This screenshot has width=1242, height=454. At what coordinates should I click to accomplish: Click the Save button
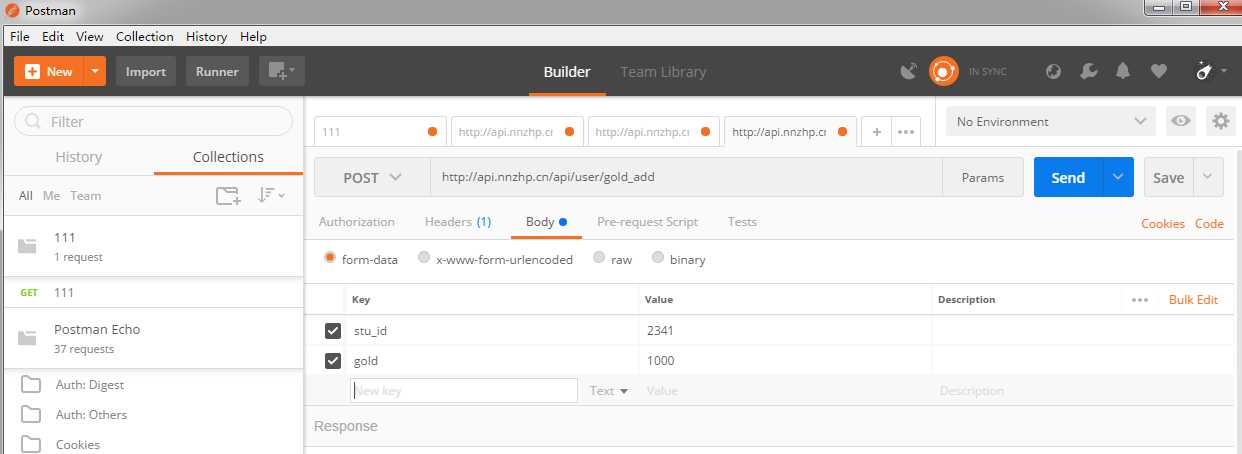pos(1168,177)
